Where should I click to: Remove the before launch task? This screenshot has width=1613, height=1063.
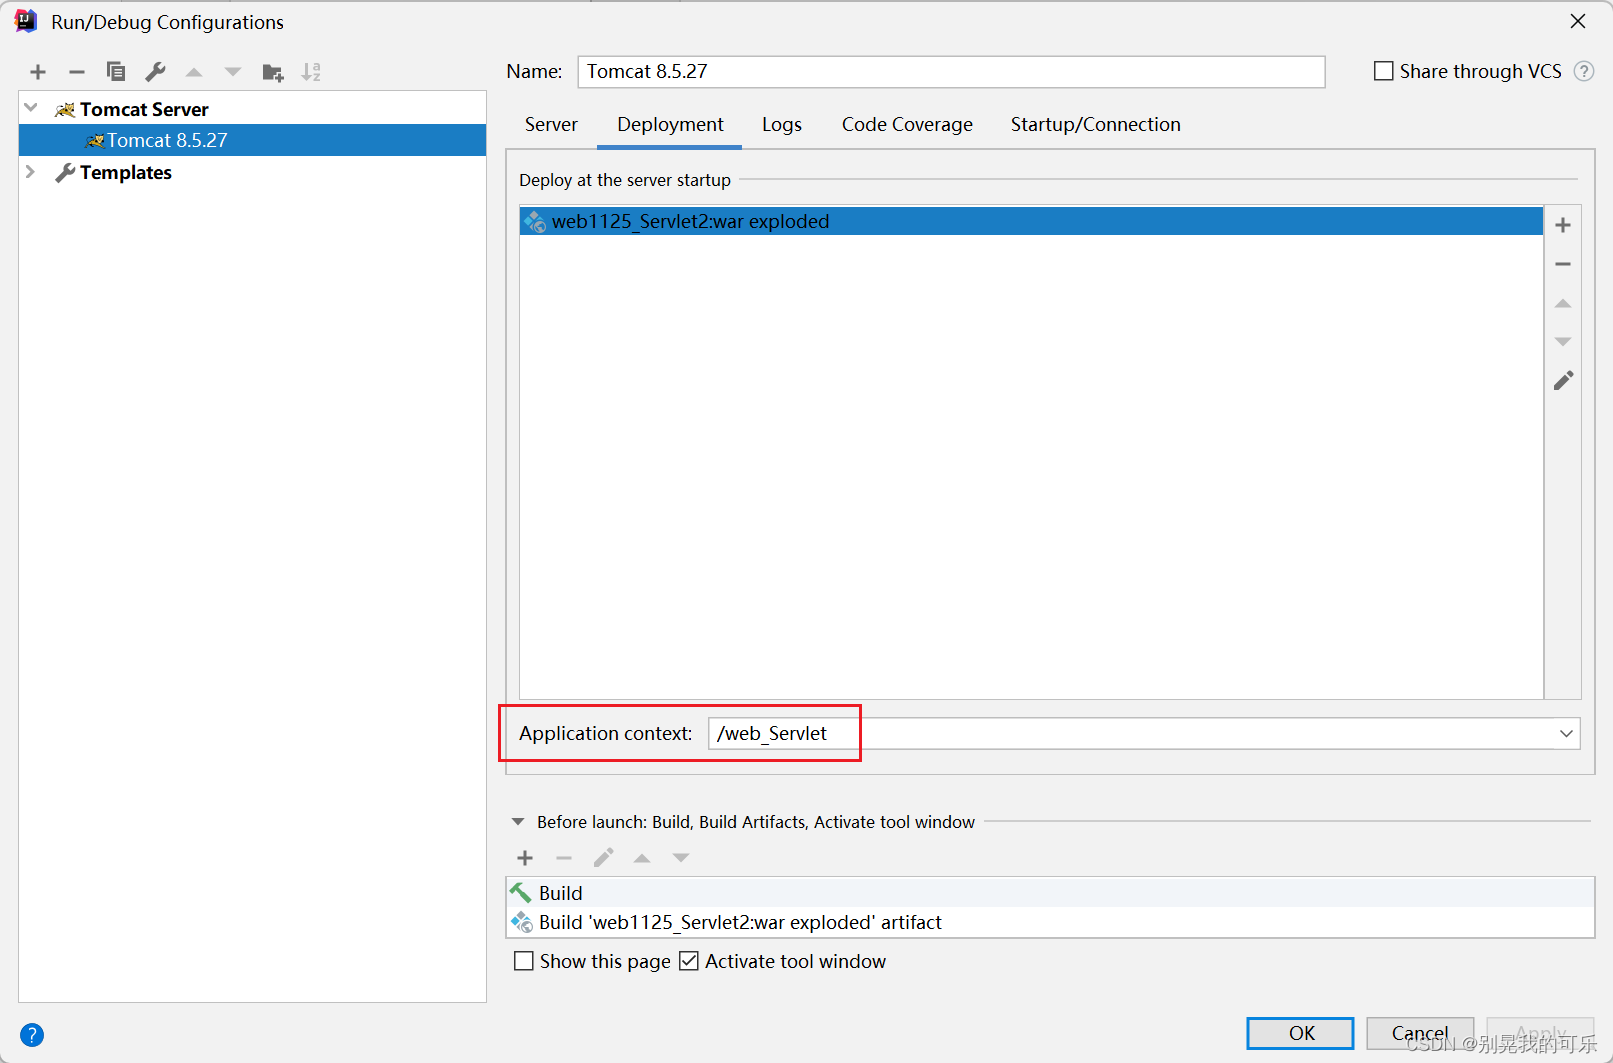(564, 858)
